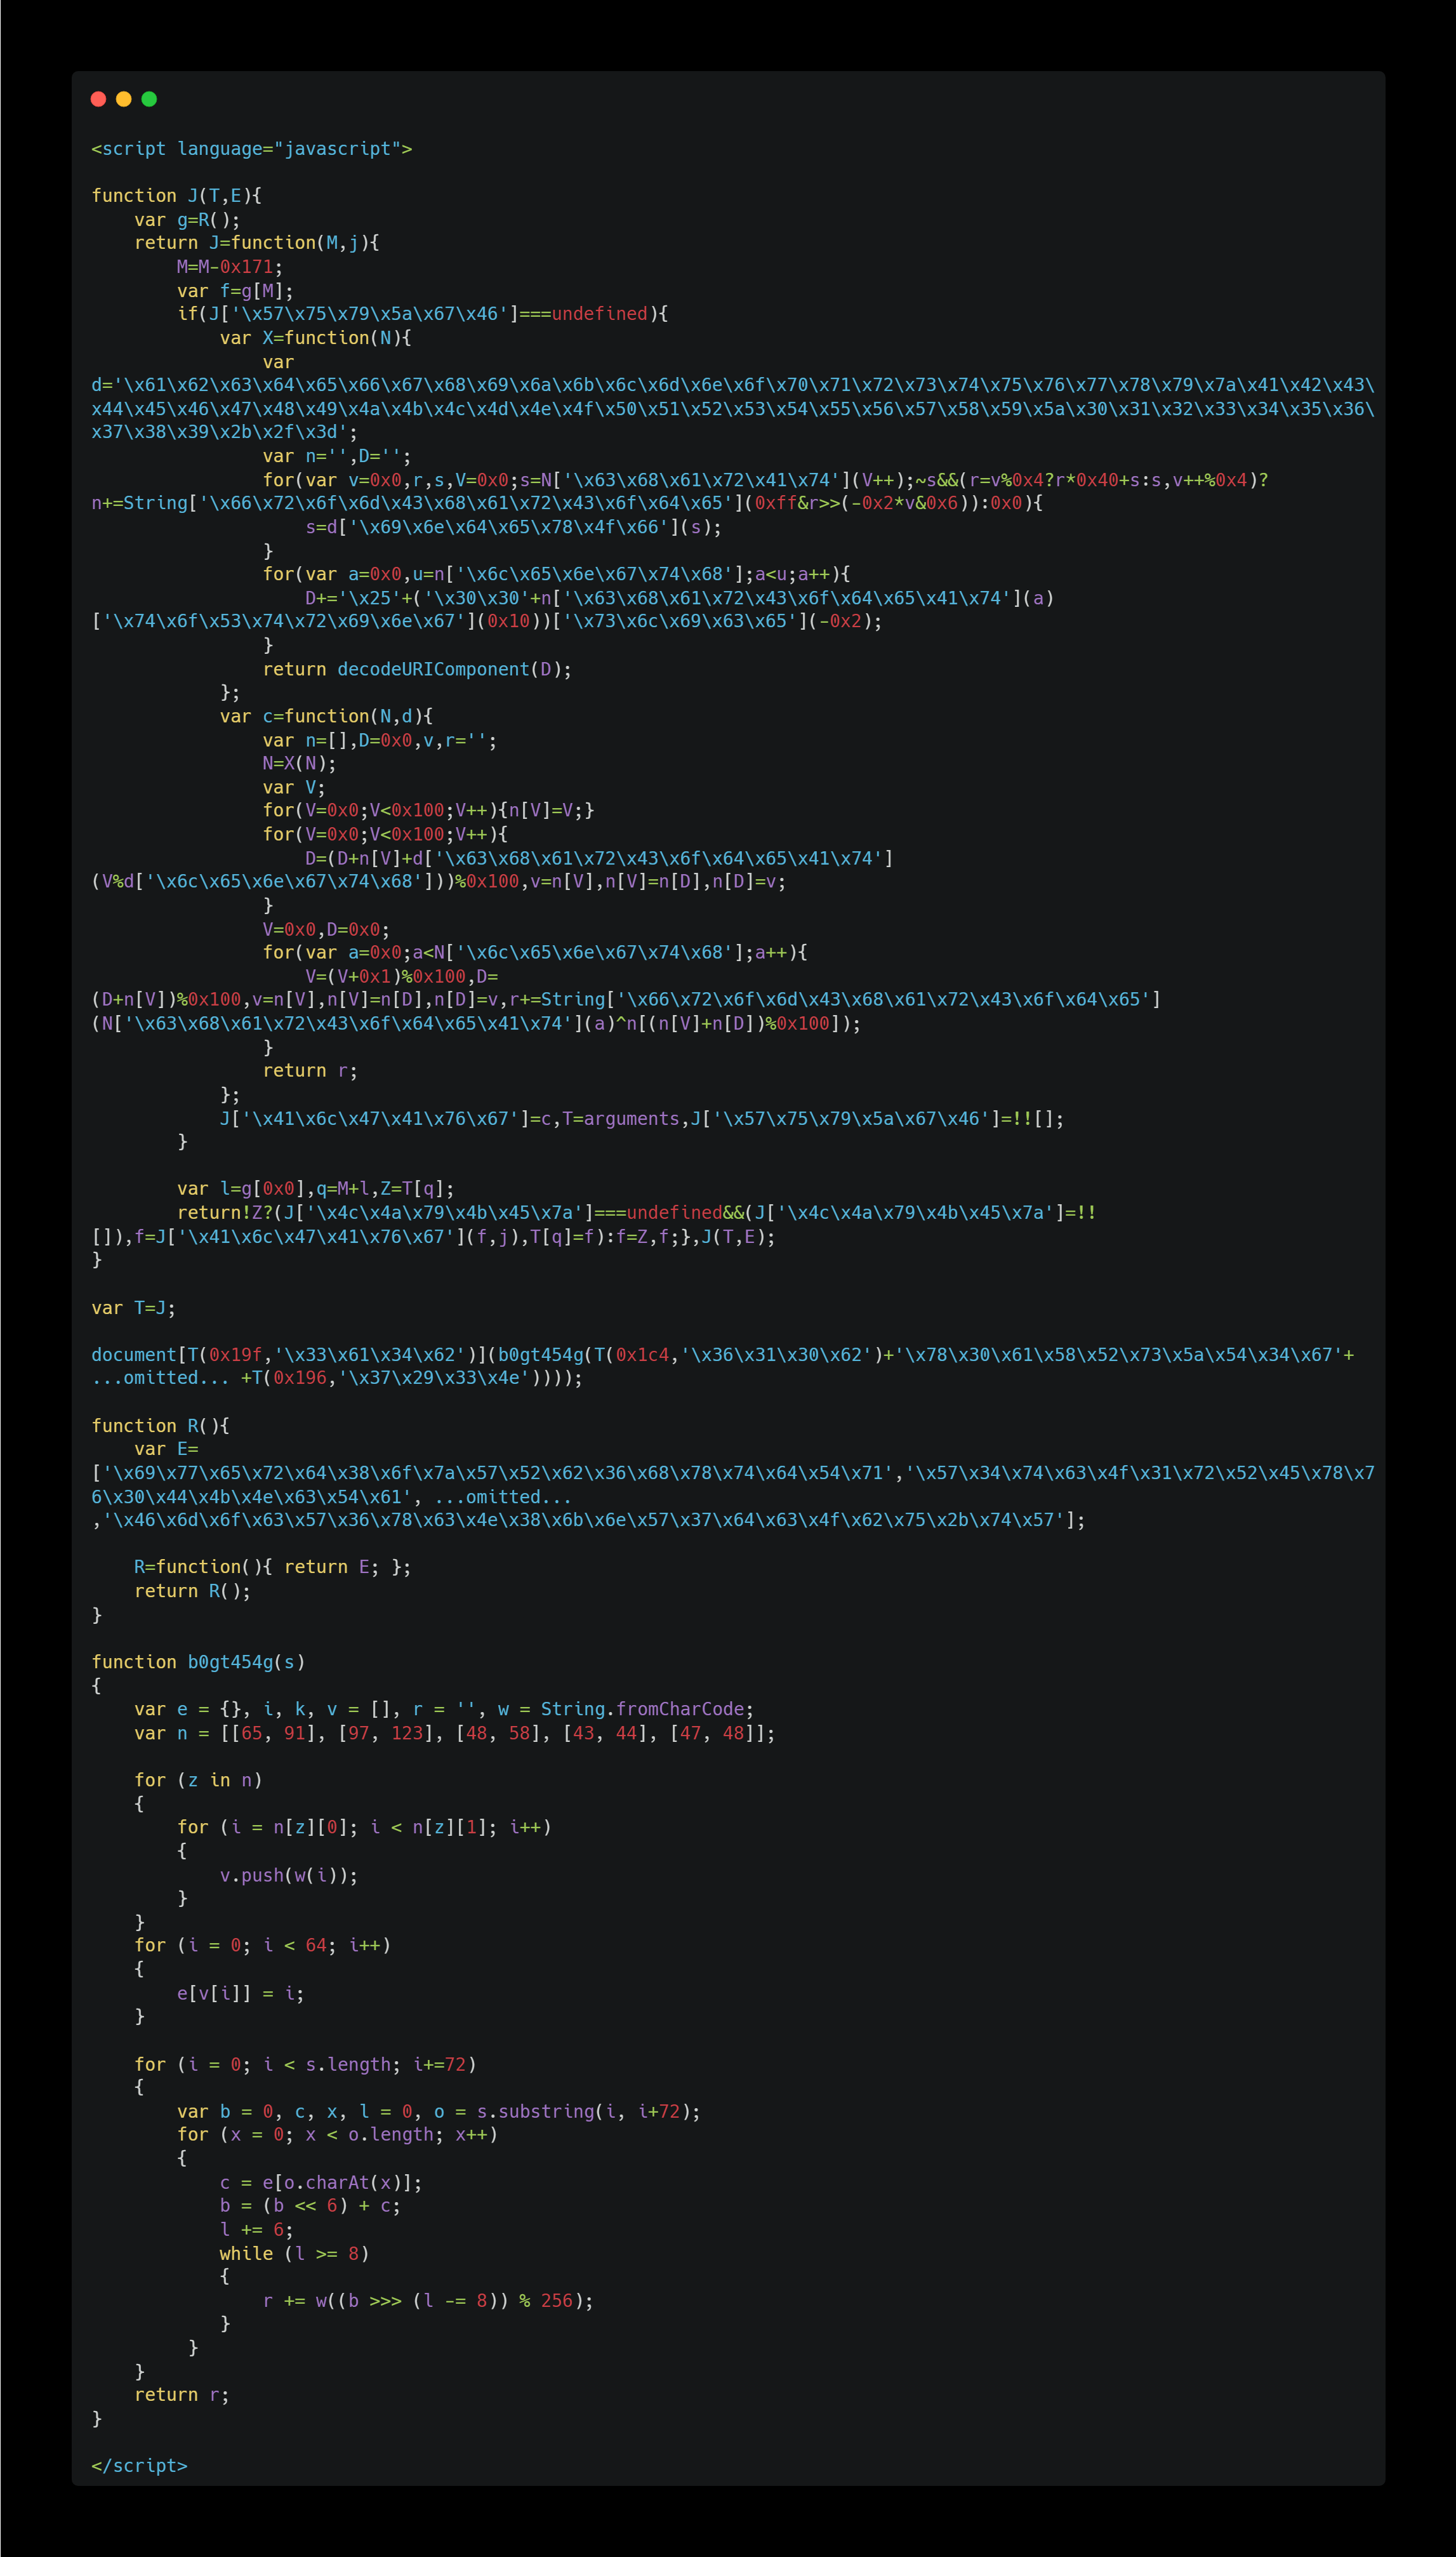
Task: Click the 'for (i = n[z][0]' loop line
Action: point(365,1827)
